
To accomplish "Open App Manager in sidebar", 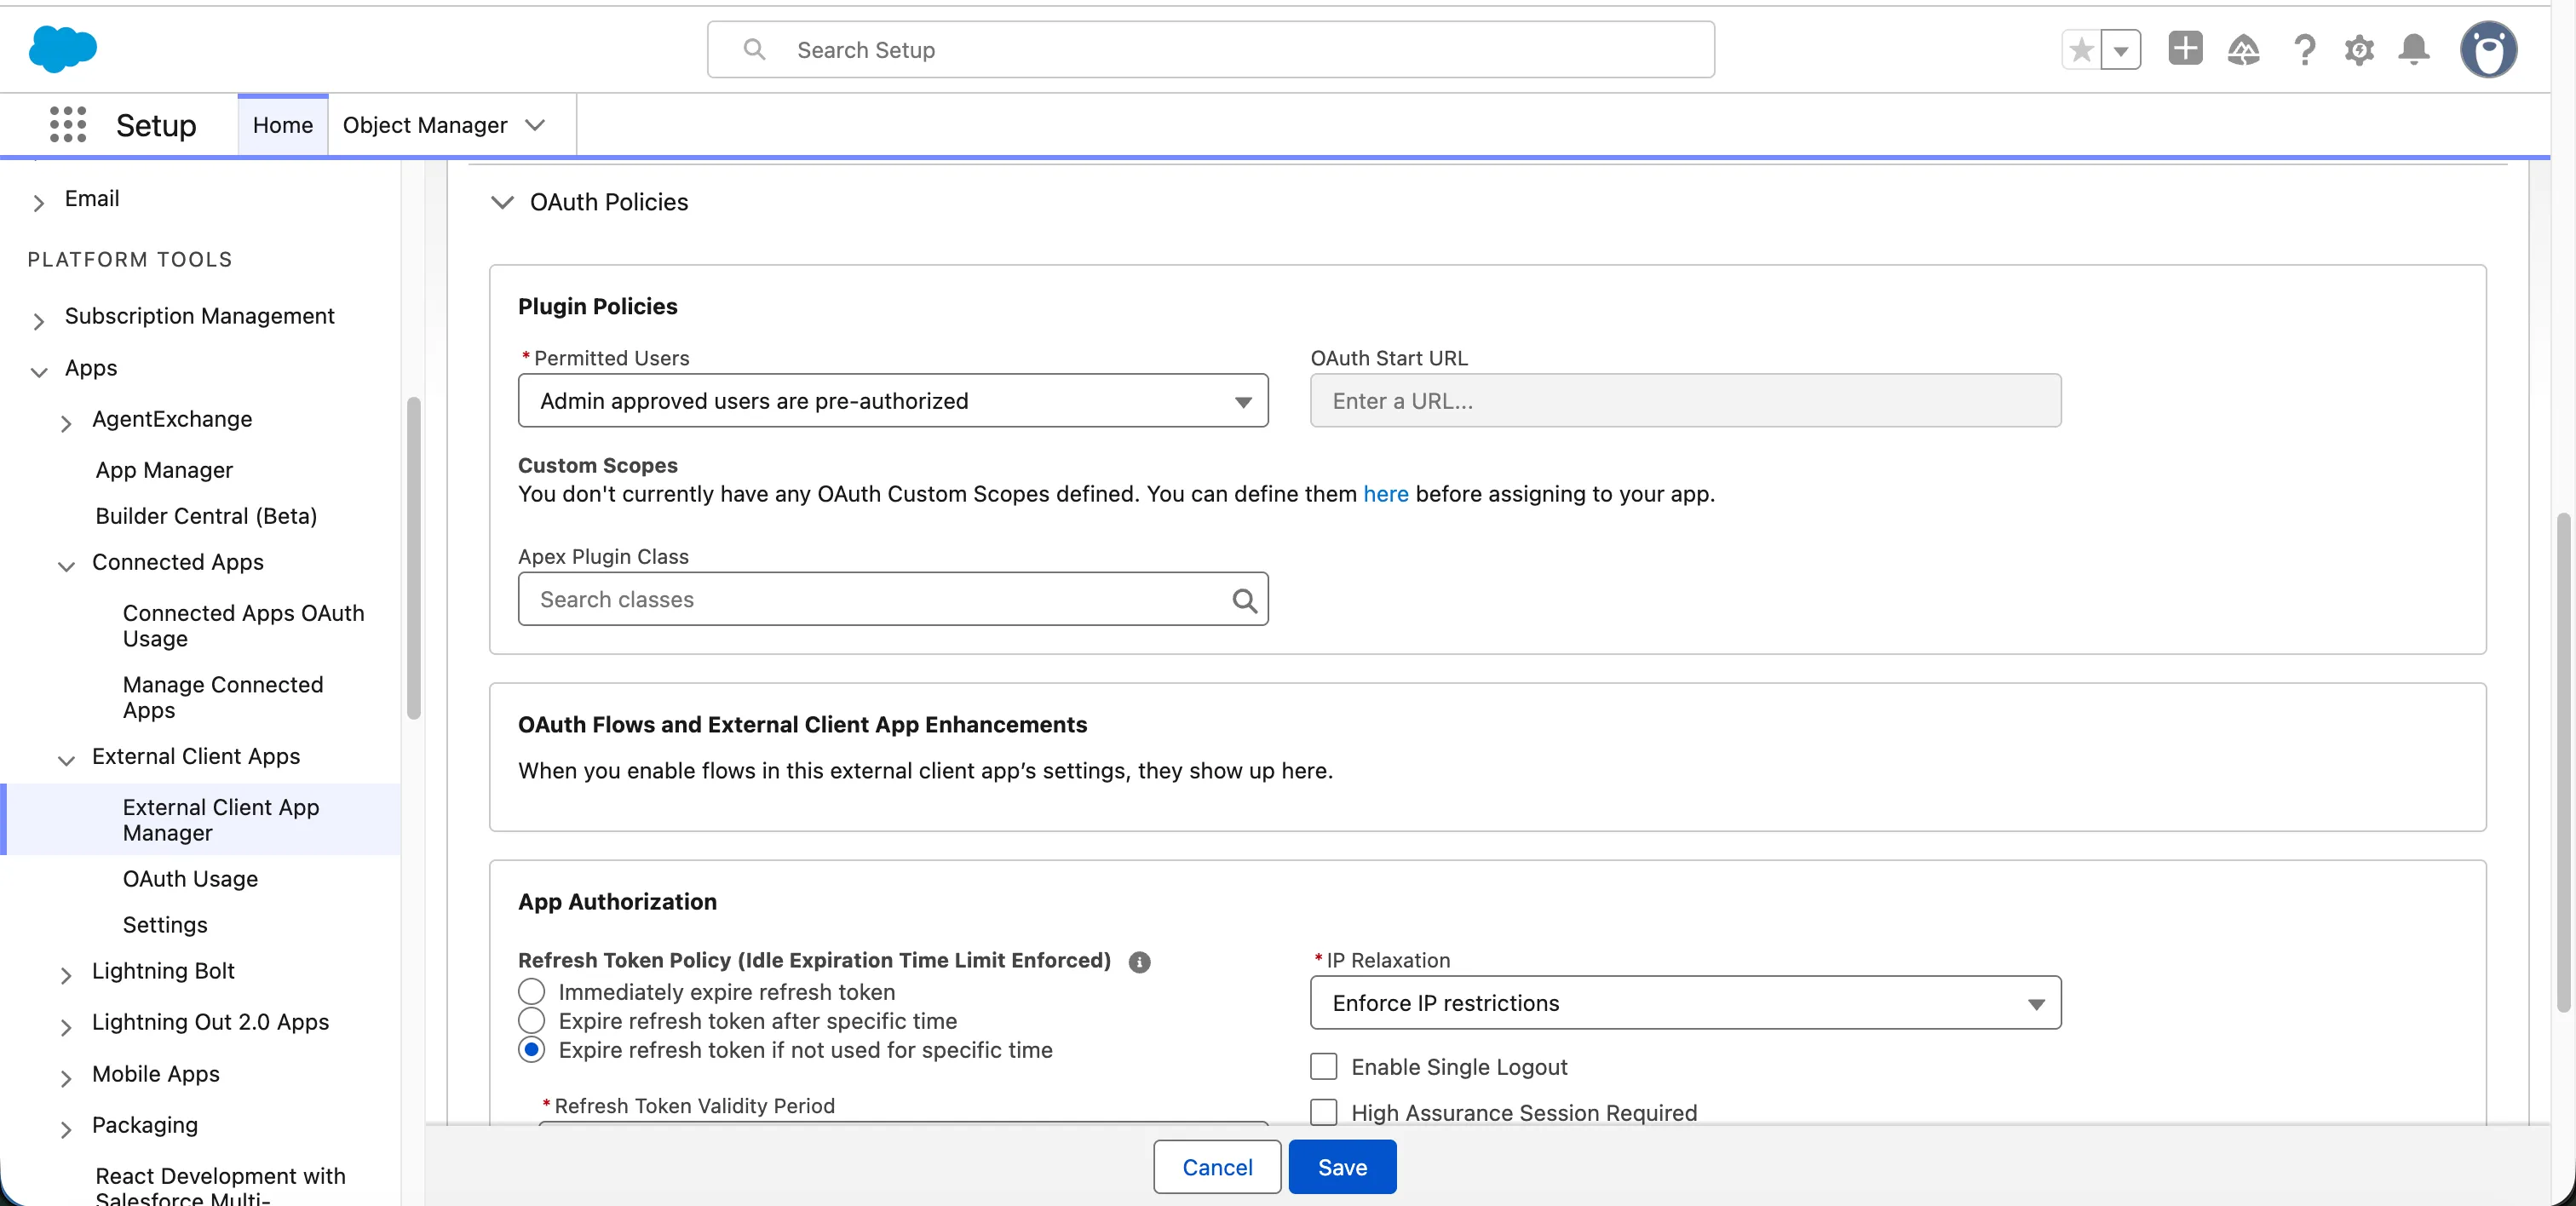I will (164, 470).
